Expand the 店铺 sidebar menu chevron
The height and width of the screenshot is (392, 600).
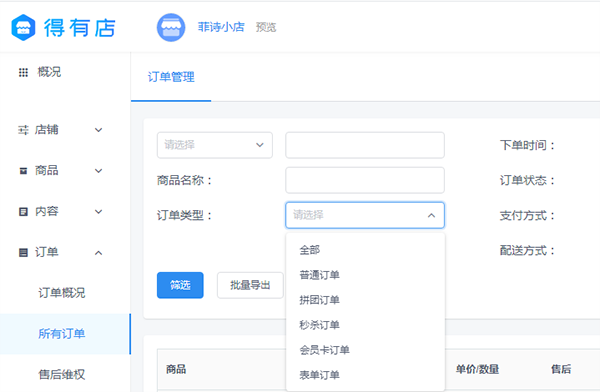coord(98,130)
